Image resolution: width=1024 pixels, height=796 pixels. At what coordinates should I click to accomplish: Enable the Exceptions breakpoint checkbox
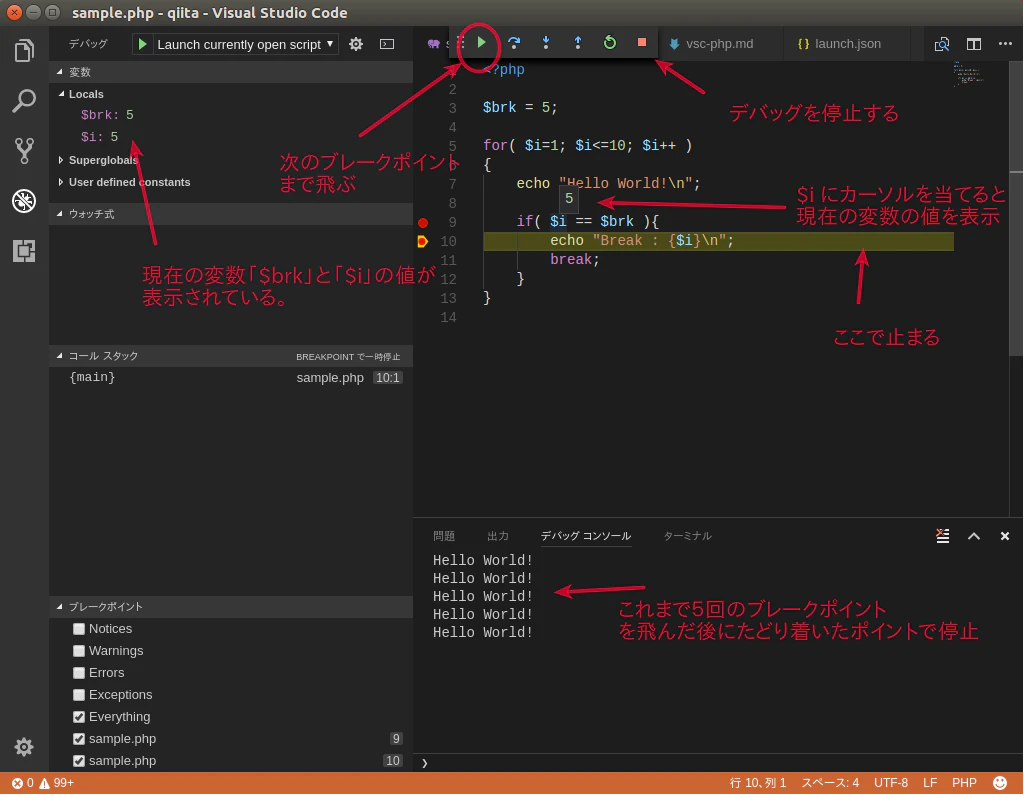79,695
